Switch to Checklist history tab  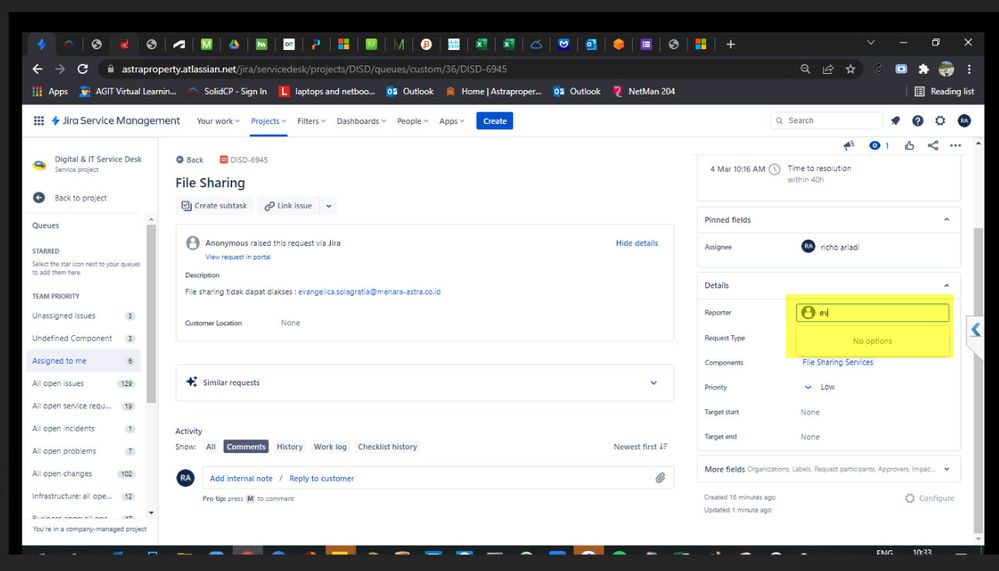pos(387,447)
